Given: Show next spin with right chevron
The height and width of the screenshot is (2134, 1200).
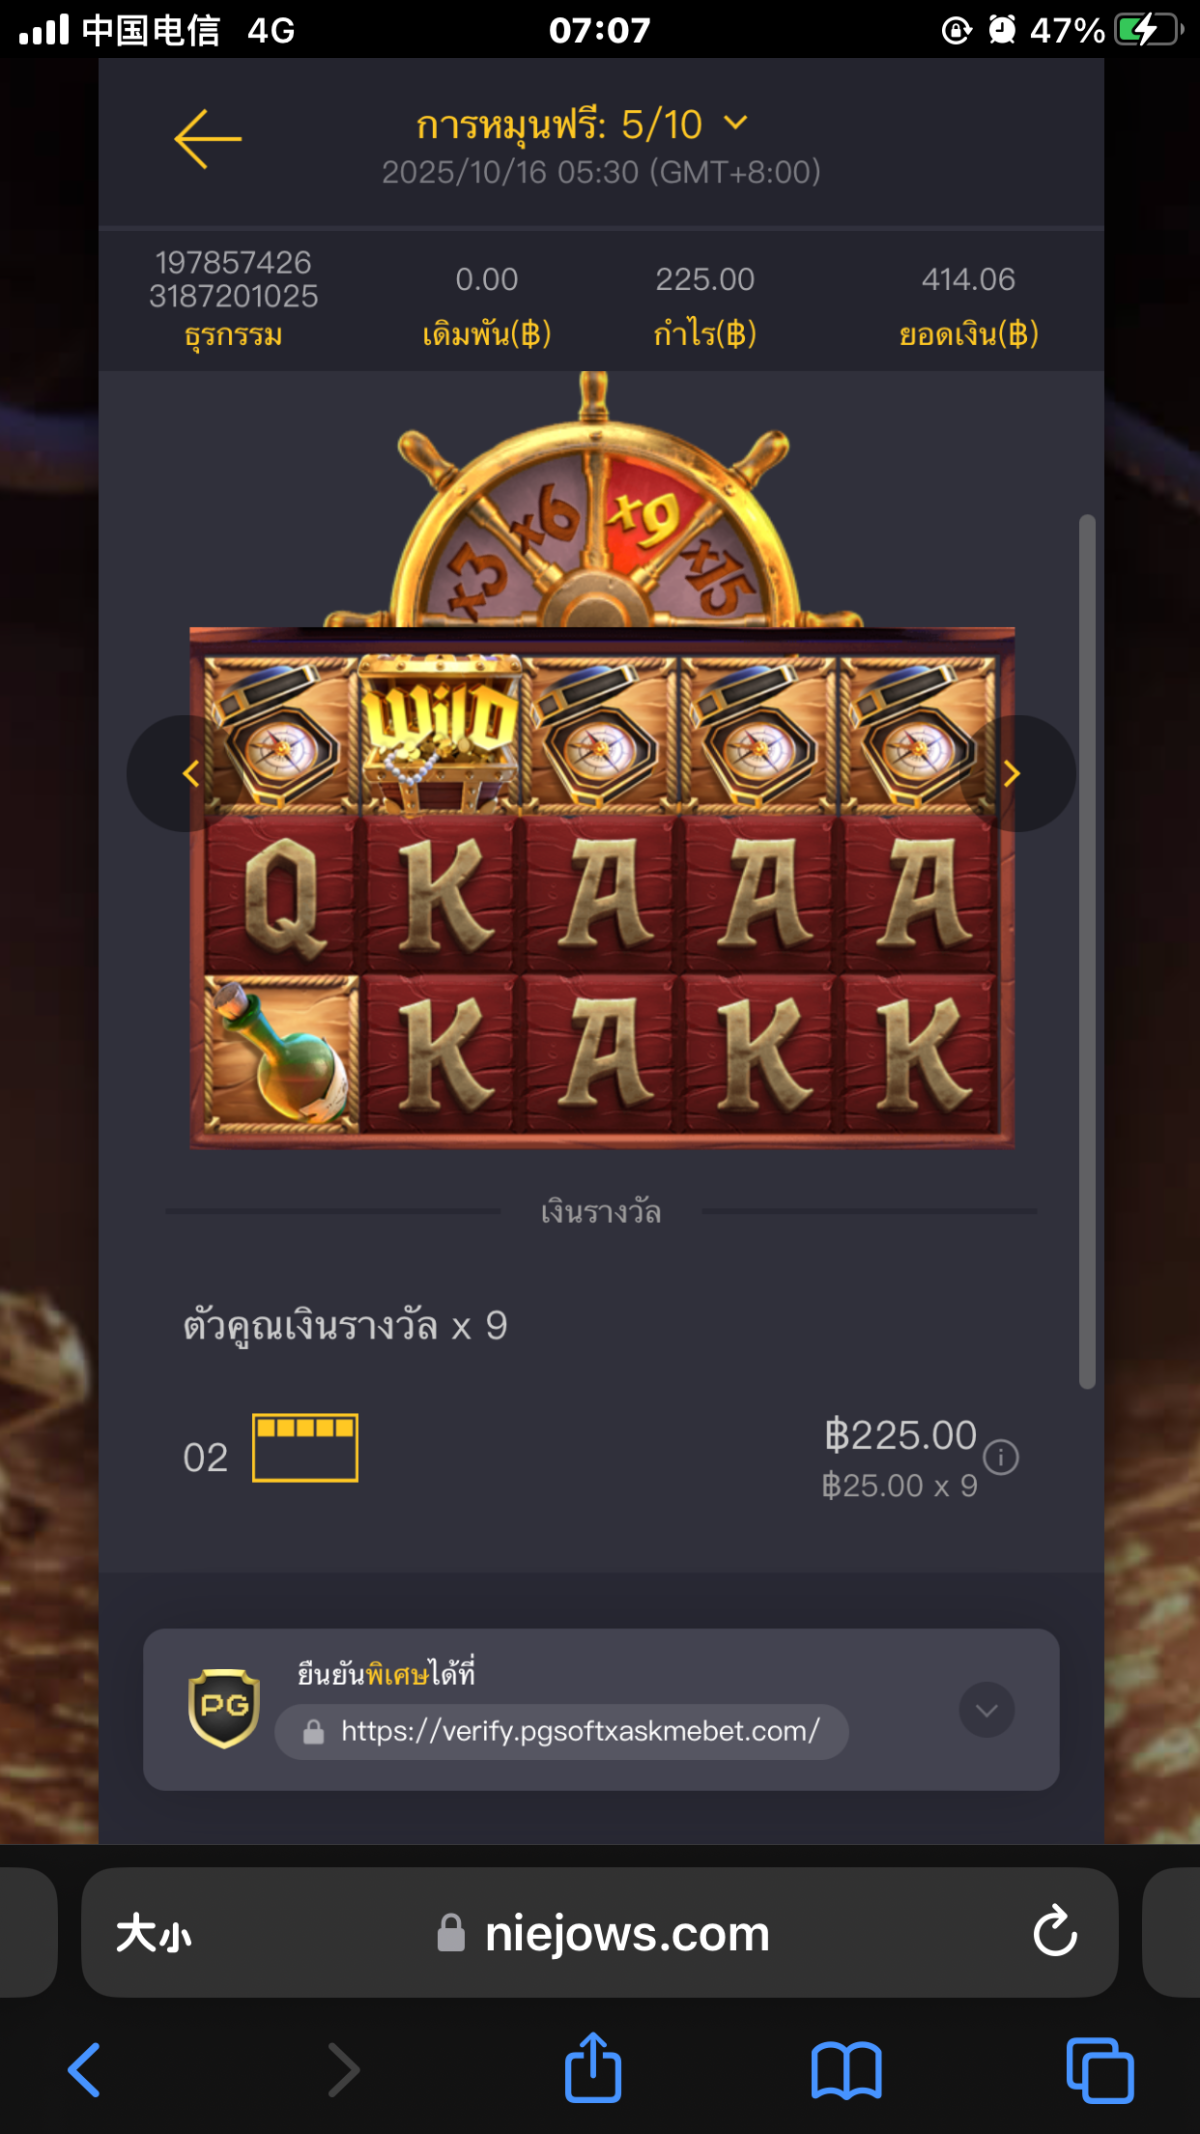Looking at the screenshot, I should [x=1012, y=773].
